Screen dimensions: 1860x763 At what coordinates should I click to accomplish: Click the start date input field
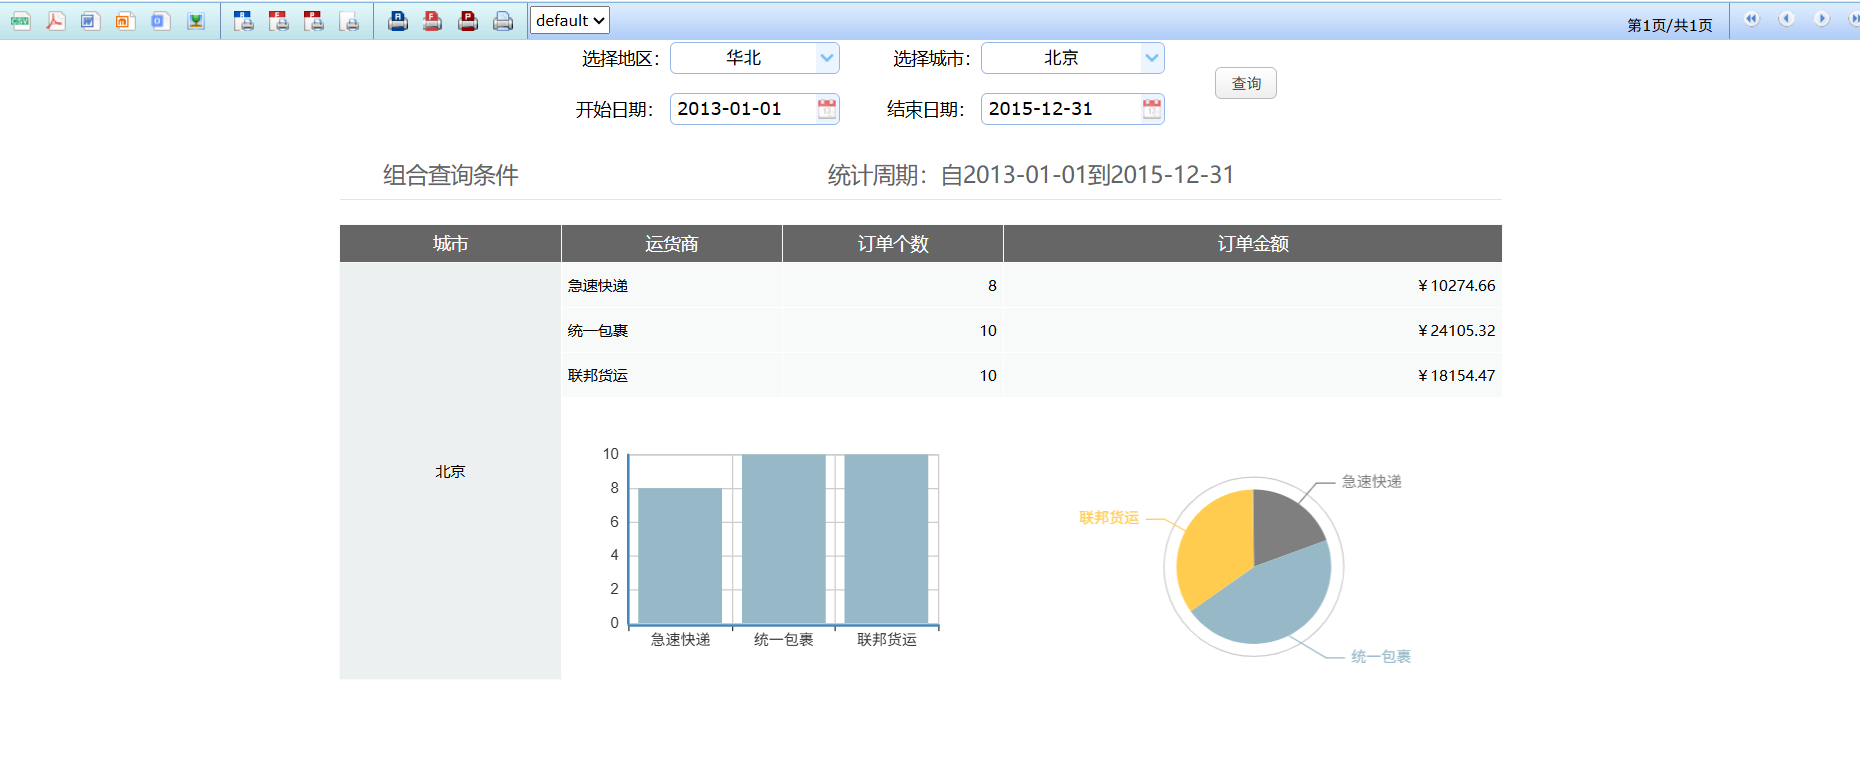(742, 109)
